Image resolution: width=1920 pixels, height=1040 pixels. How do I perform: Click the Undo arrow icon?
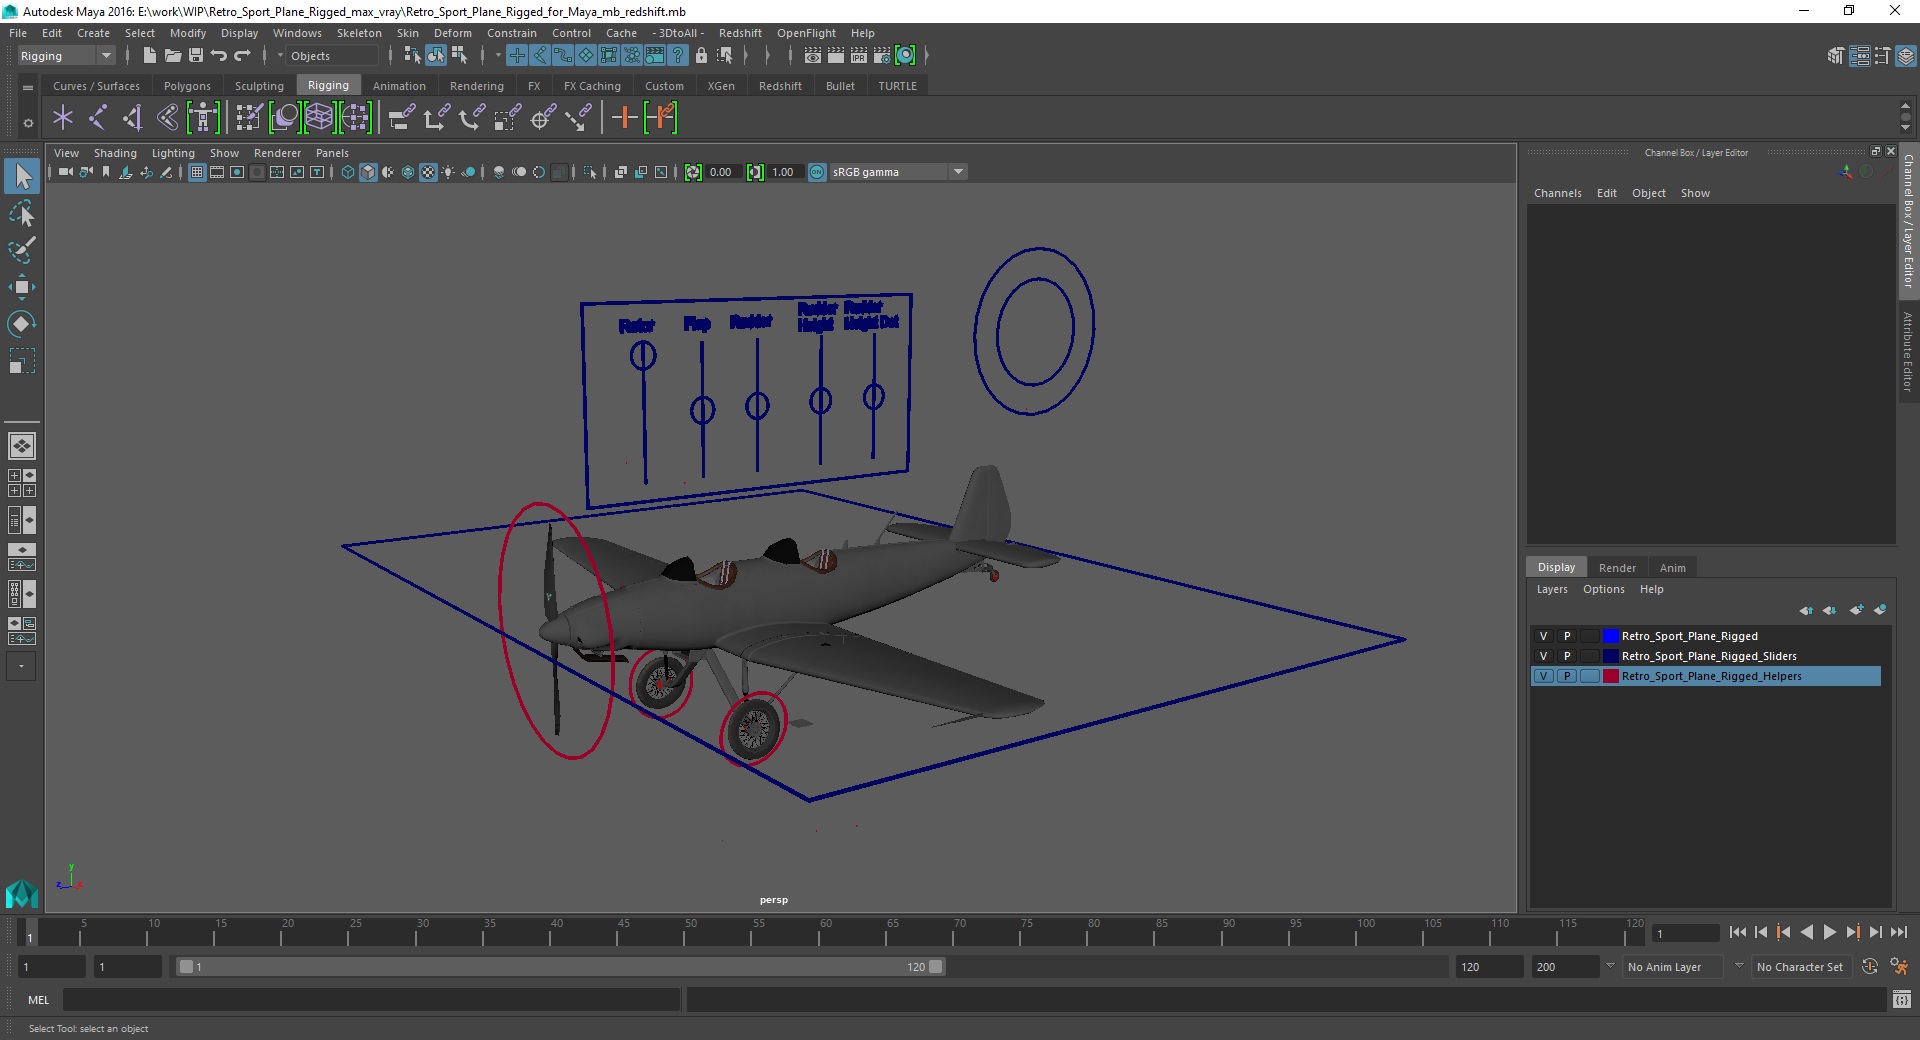[x=219, y=56]
